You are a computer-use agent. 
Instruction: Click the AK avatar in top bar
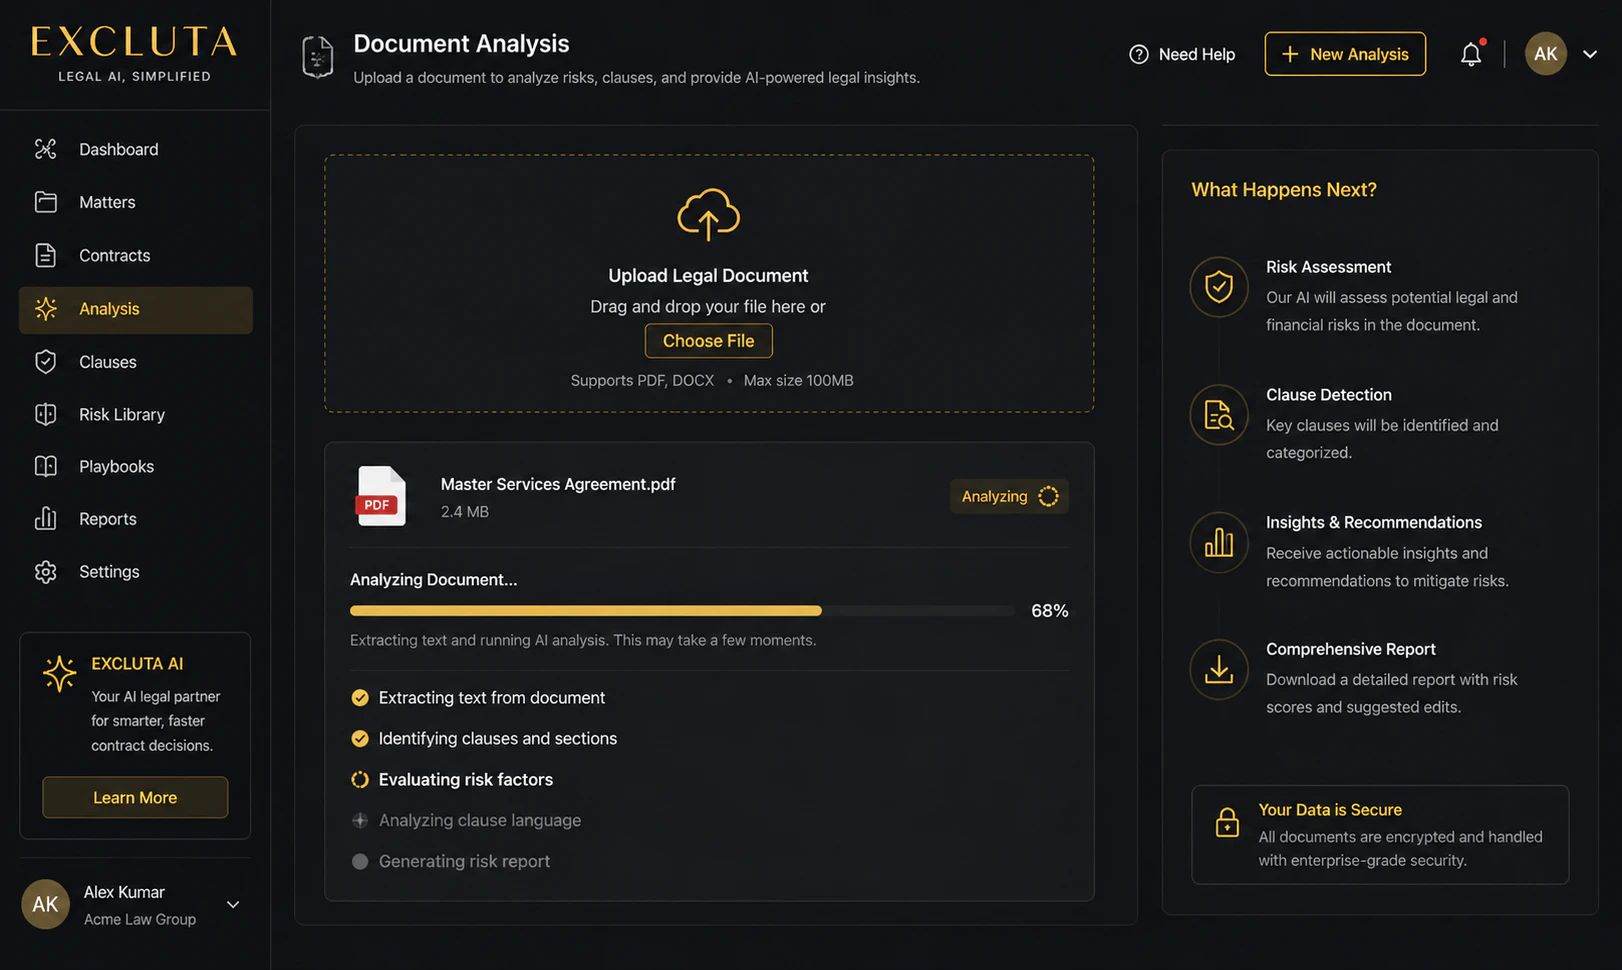pos(1545,54)
